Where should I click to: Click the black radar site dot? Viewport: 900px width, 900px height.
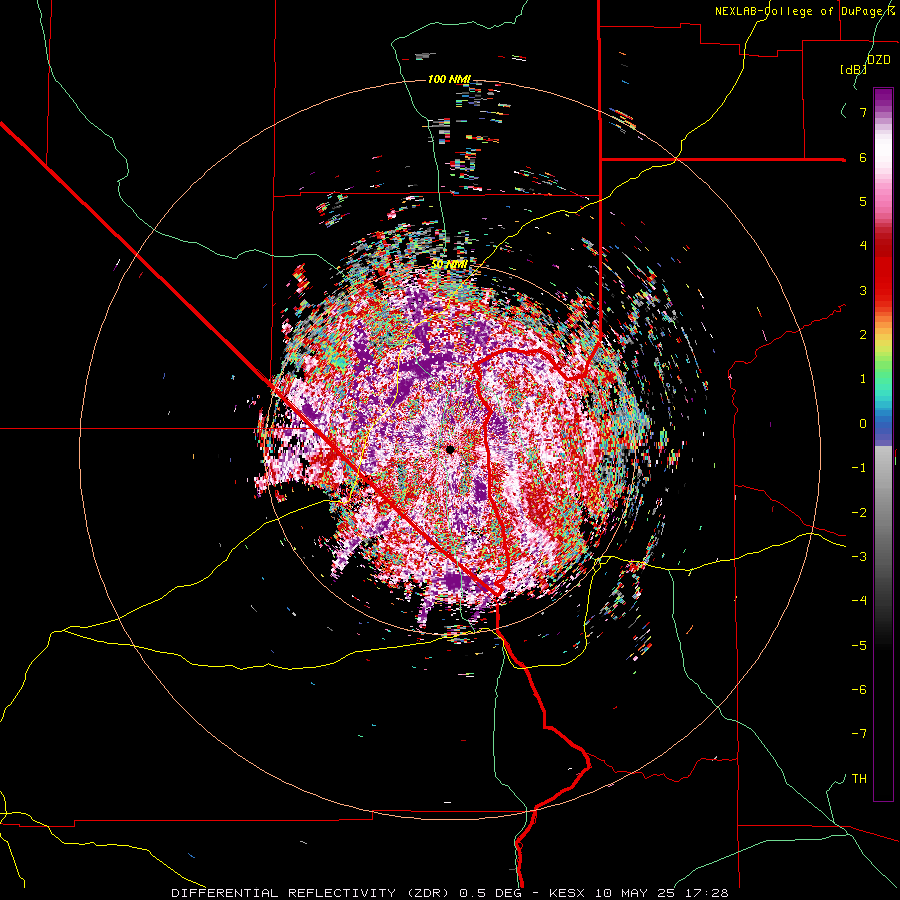[450, 449]
